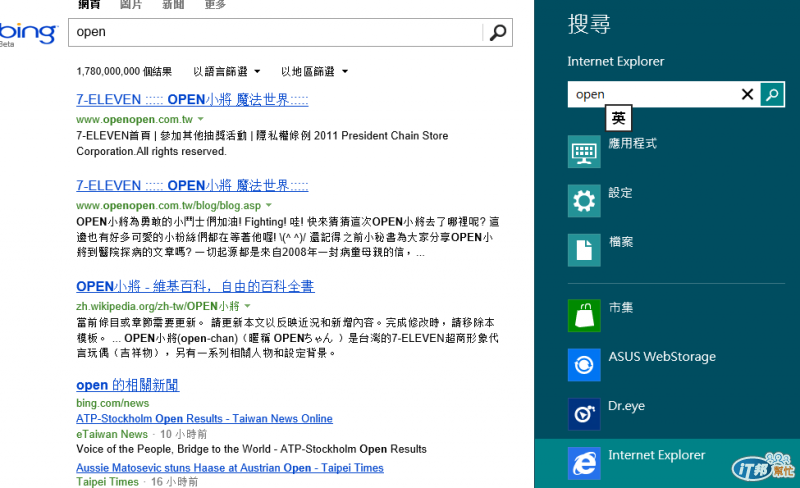800x488 pixels.
Task: Open the 以地區篩選 region filter dropdown
Action: coord(314,71)
